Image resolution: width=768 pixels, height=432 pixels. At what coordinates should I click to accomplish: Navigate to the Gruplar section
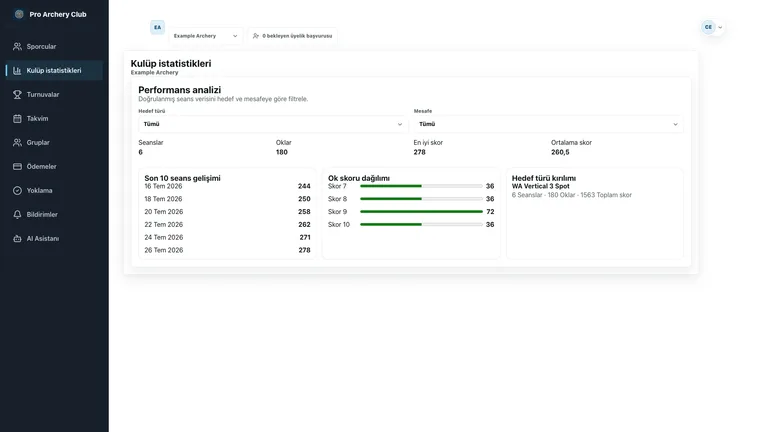tap(54, 143)
